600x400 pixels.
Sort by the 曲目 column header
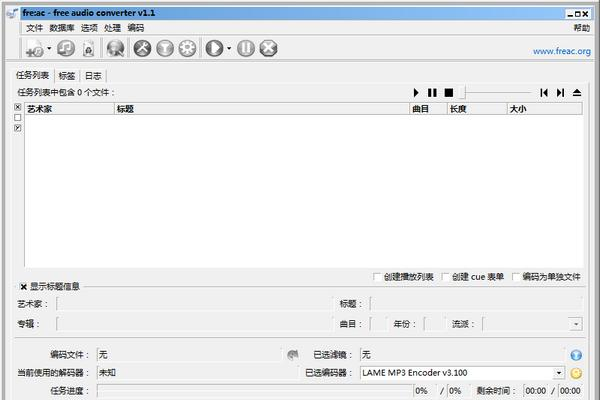[x=429, y=109]
